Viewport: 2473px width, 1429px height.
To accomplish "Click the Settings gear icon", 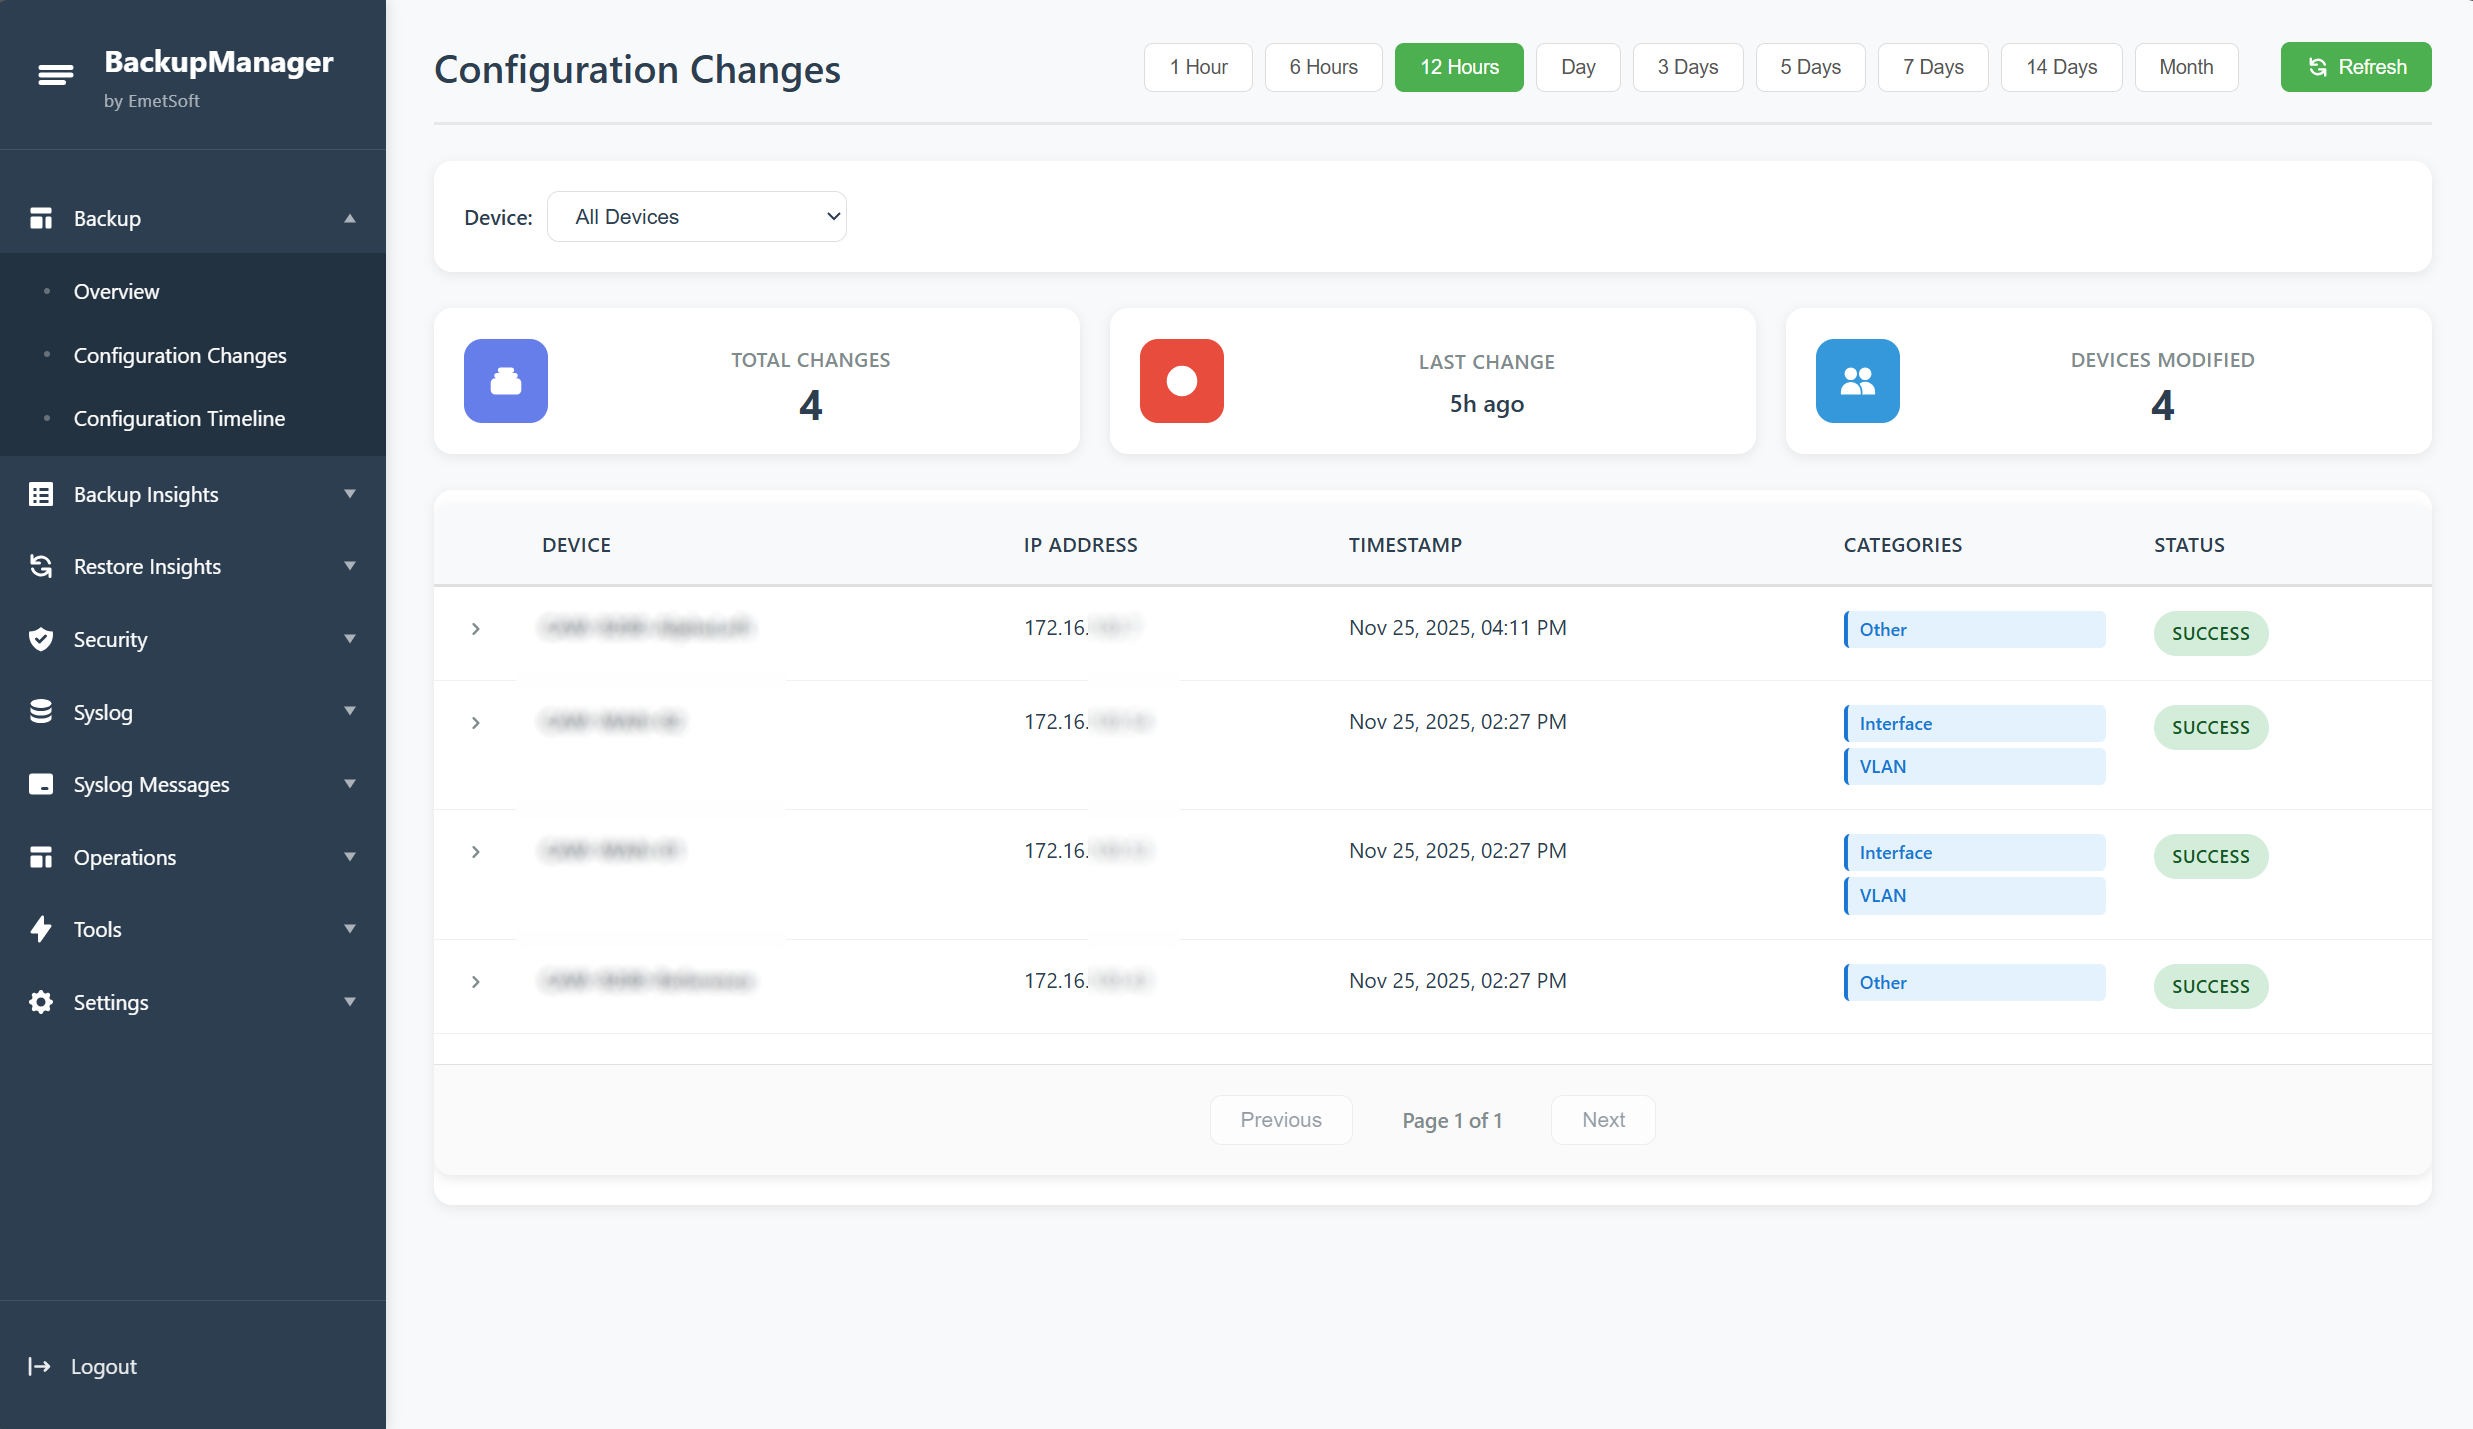I will click(41, 1002).
